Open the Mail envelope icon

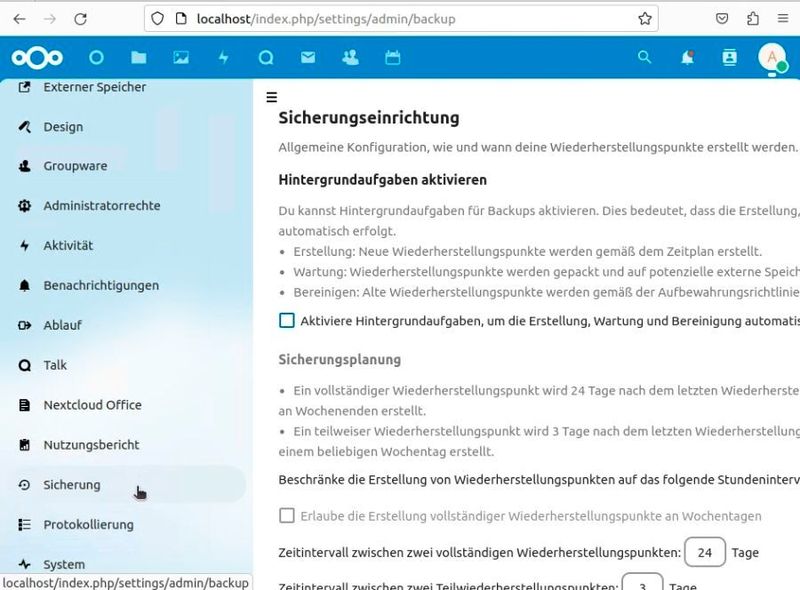308,58
